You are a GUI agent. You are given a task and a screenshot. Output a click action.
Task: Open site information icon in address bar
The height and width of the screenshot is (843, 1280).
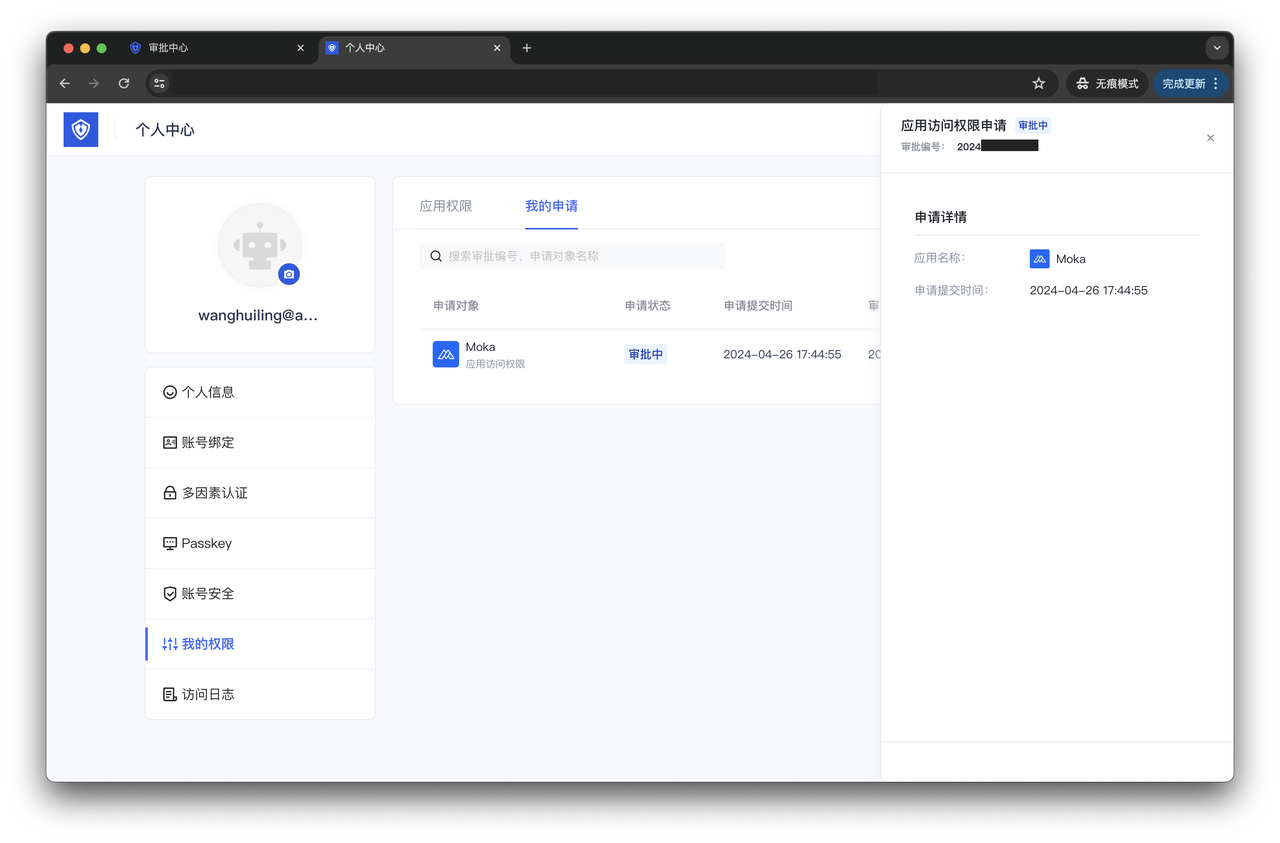point(160,84)
